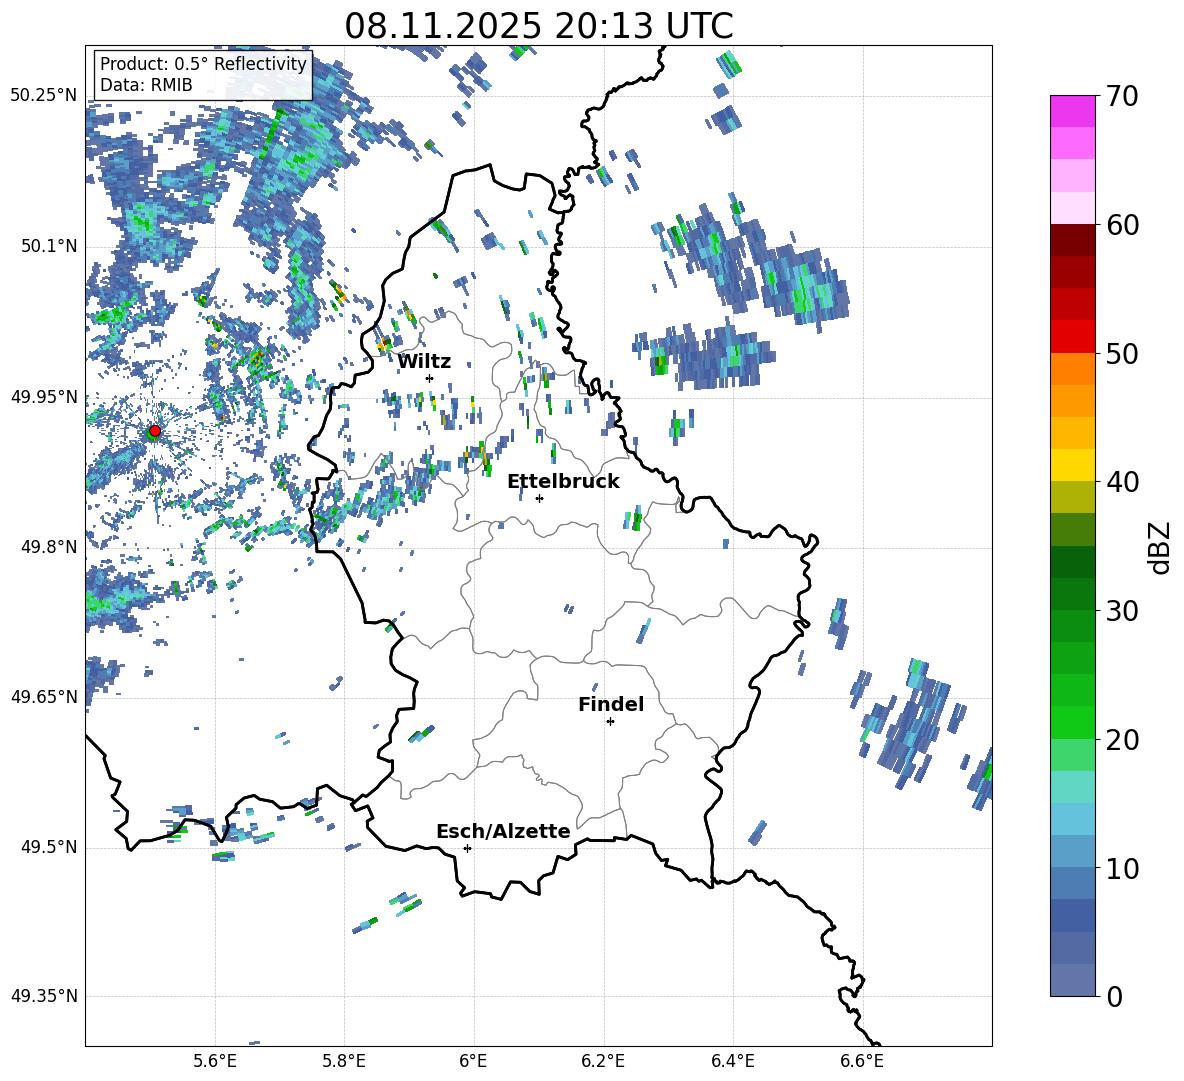The width and height of the screenshot is (1184, 1081).
Task: Click the 49.8°N latitude label
Action: click(48, 547)
